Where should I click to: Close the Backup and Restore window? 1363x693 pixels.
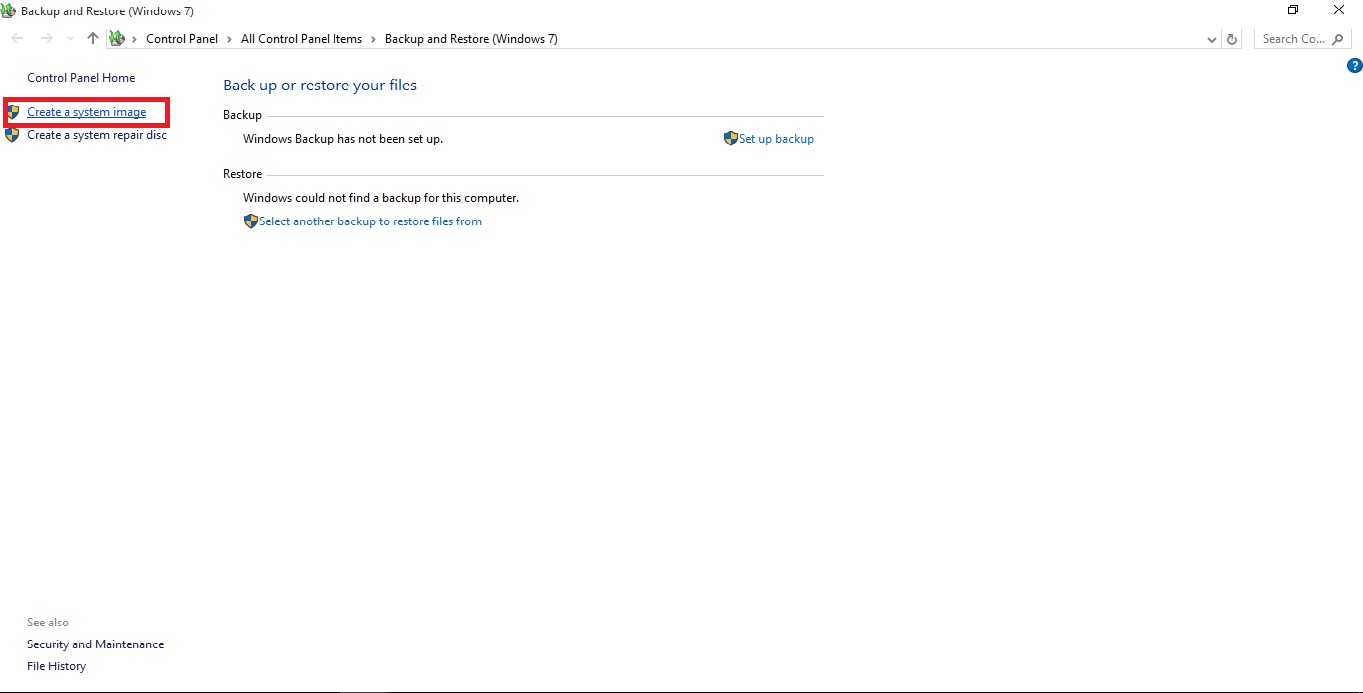[1339, 10]
